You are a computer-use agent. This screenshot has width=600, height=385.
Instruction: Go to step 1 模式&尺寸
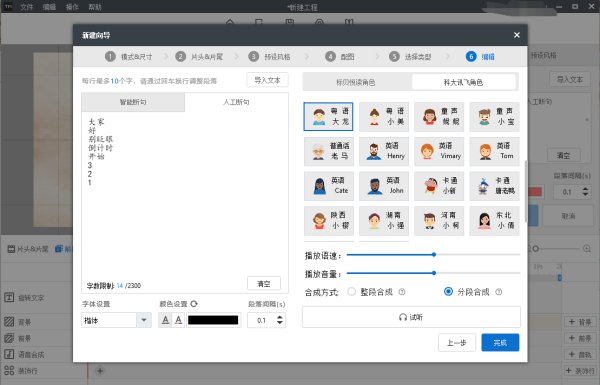click(x=129, y=57)
